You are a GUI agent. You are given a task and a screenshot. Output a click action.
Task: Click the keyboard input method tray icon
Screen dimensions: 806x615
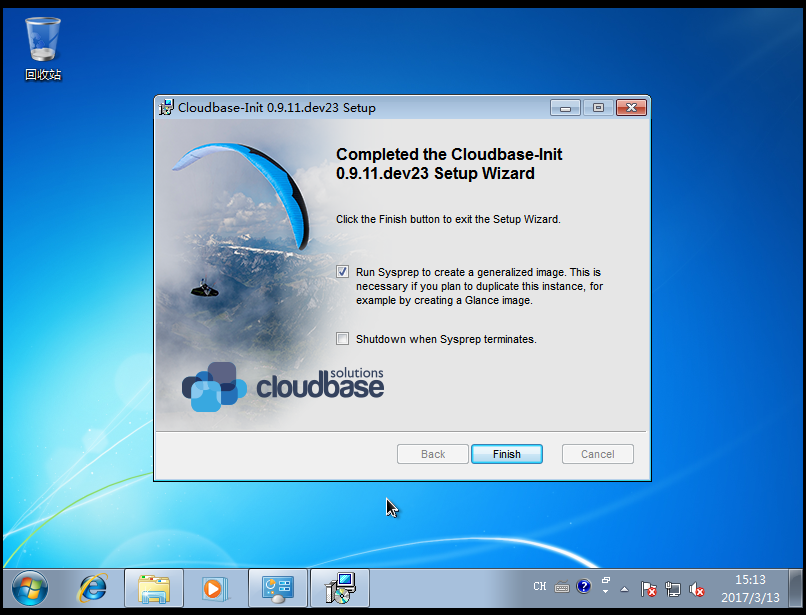tap(562, 587)
